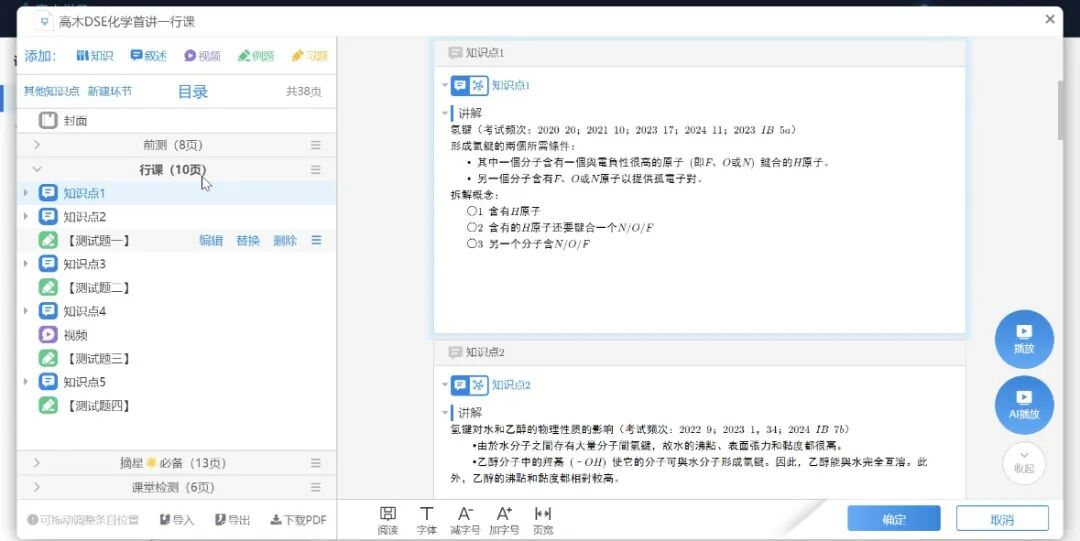Expand the 摘星必备（13页） section
Viewport: 1080px width, 541px height.
[x=37, y=463]
